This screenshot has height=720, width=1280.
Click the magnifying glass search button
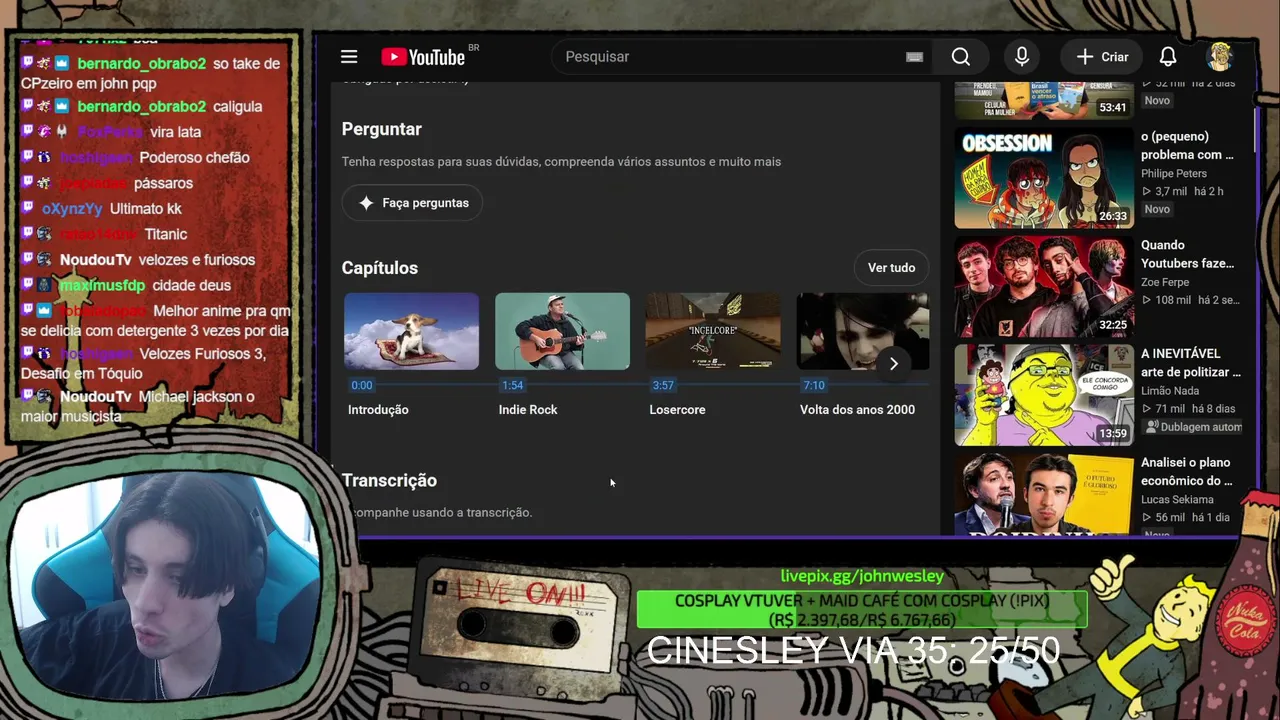(961, 57)
